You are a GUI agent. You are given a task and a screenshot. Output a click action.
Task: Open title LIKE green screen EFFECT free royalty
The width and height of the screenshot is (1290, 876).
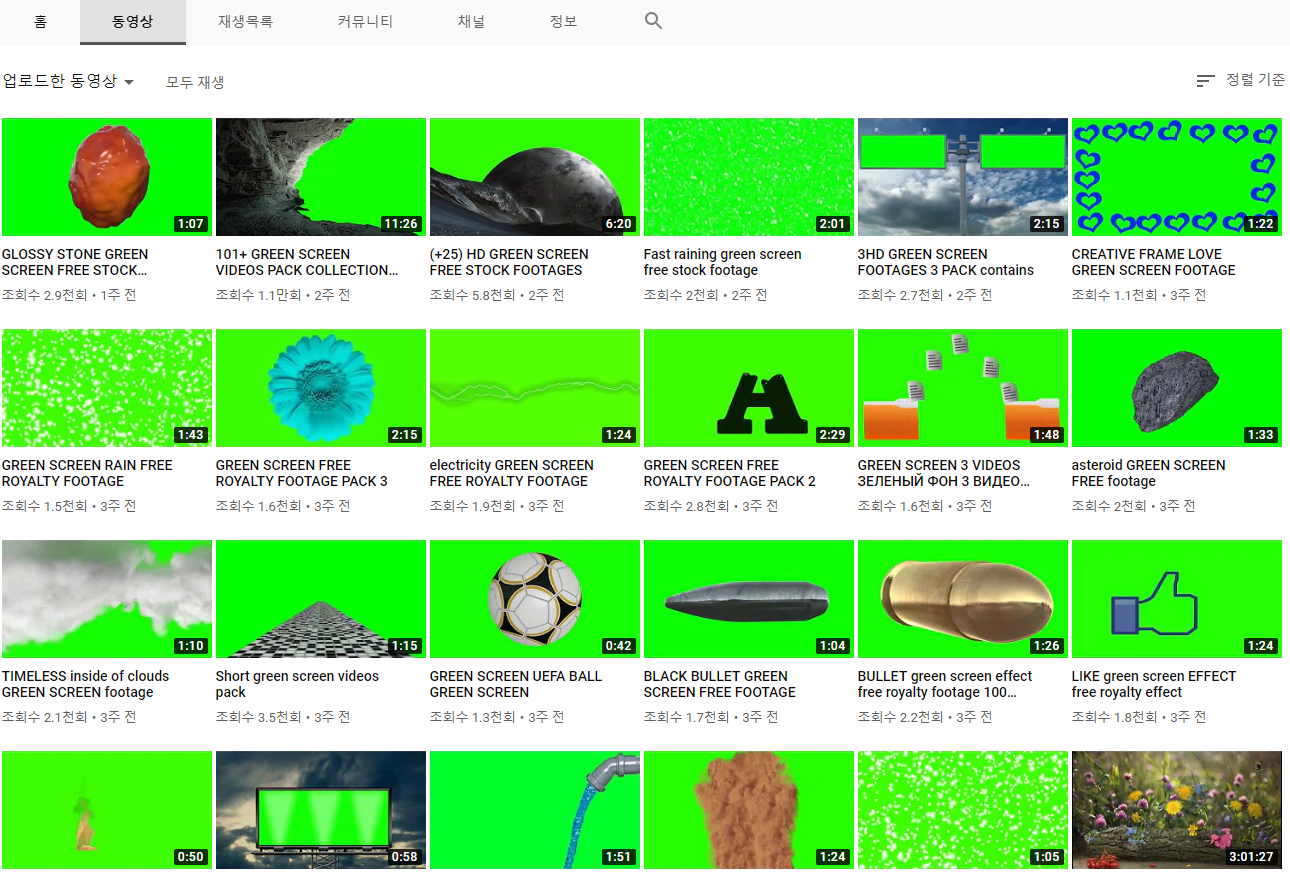[1154, 684]
